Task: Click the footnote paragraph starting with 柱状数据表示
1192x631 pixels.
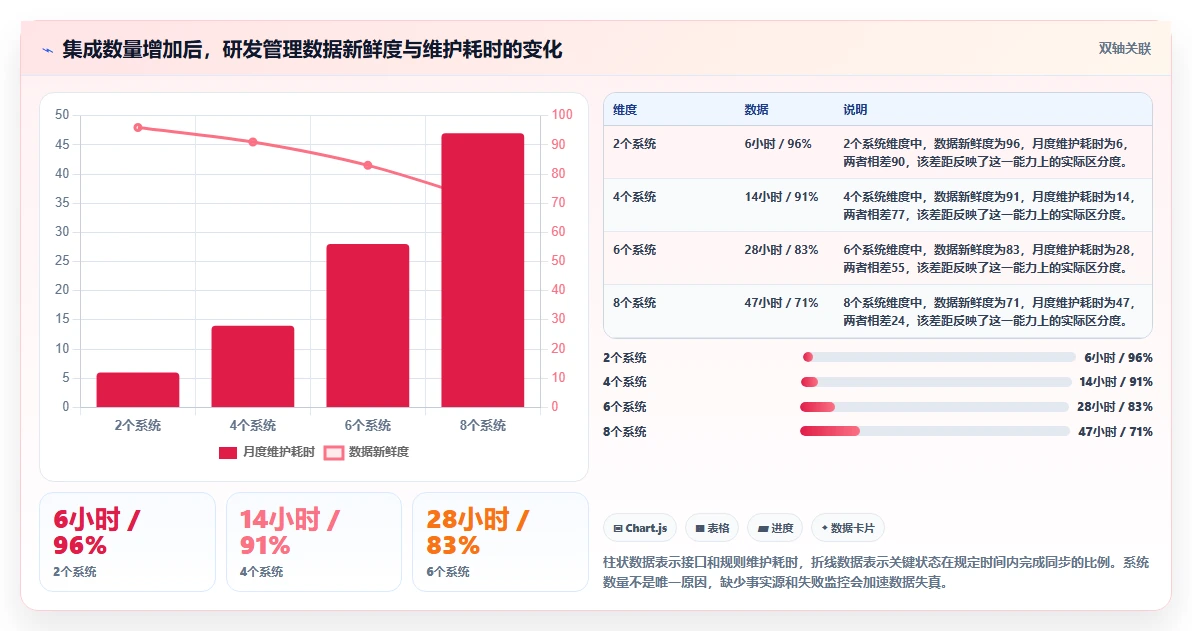Action: point(876,572)
